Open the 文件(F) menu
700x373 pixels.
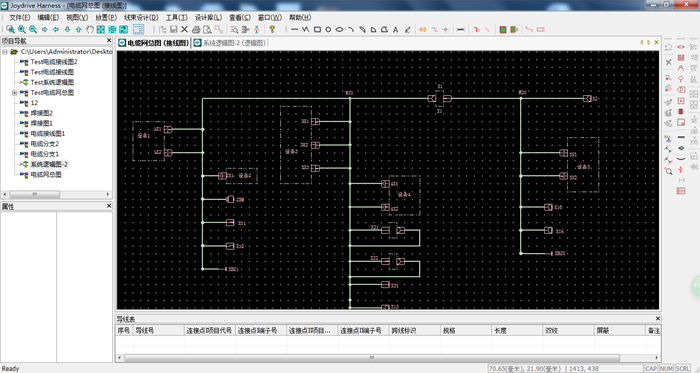[20, 17]
